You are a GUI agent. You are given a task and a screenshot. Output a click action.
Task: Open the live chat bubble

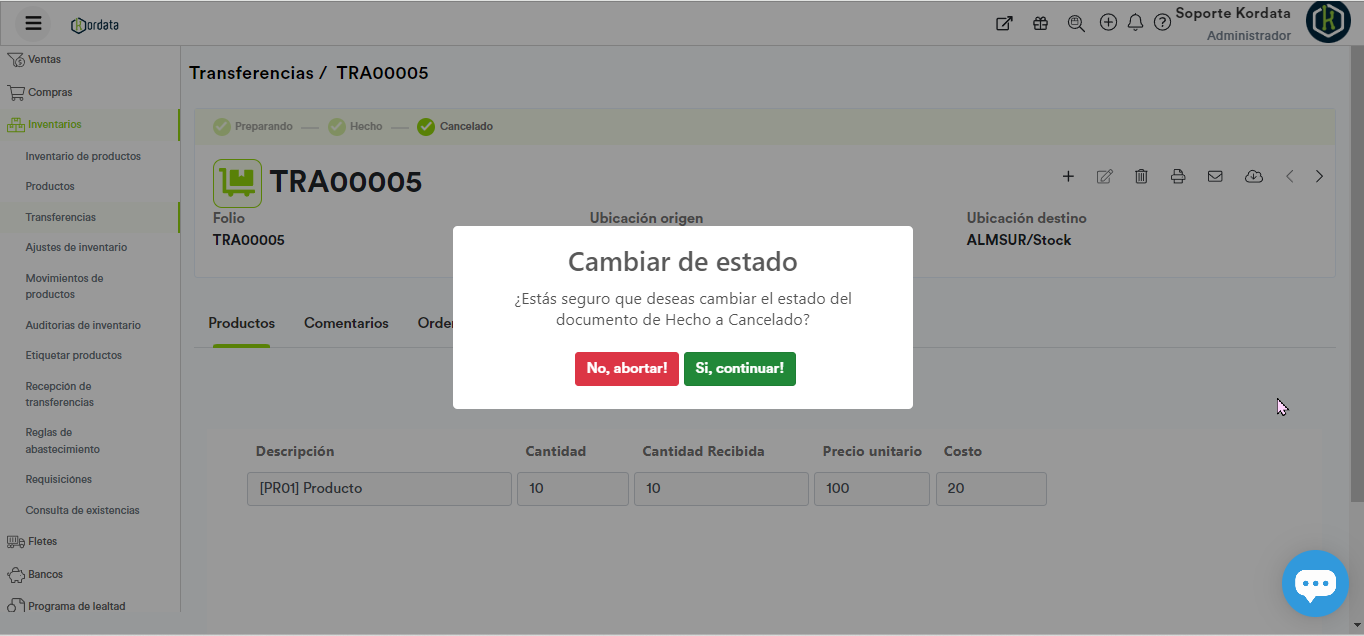1315,583
